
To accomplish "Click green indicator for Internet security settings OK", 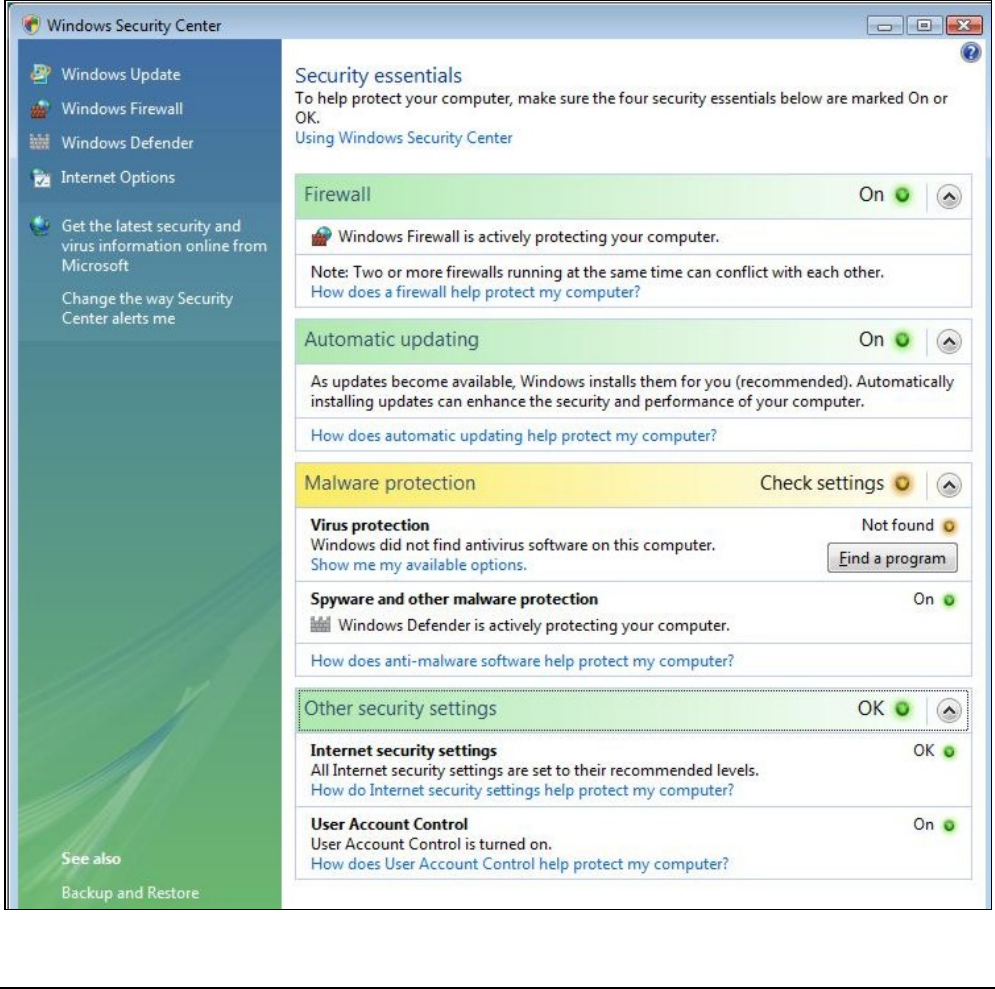I will [x=949, y=752].
